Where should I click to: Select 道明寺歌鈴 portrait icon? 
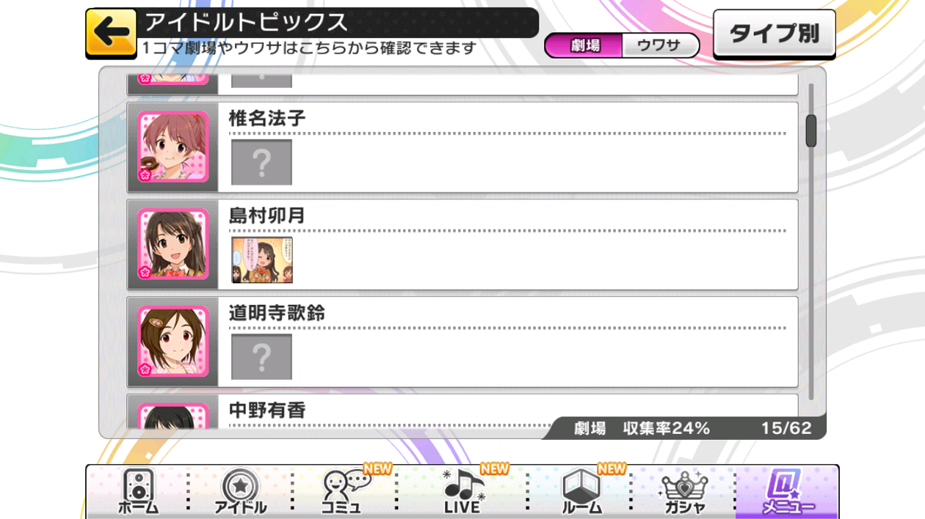click(x=173, y=341)
